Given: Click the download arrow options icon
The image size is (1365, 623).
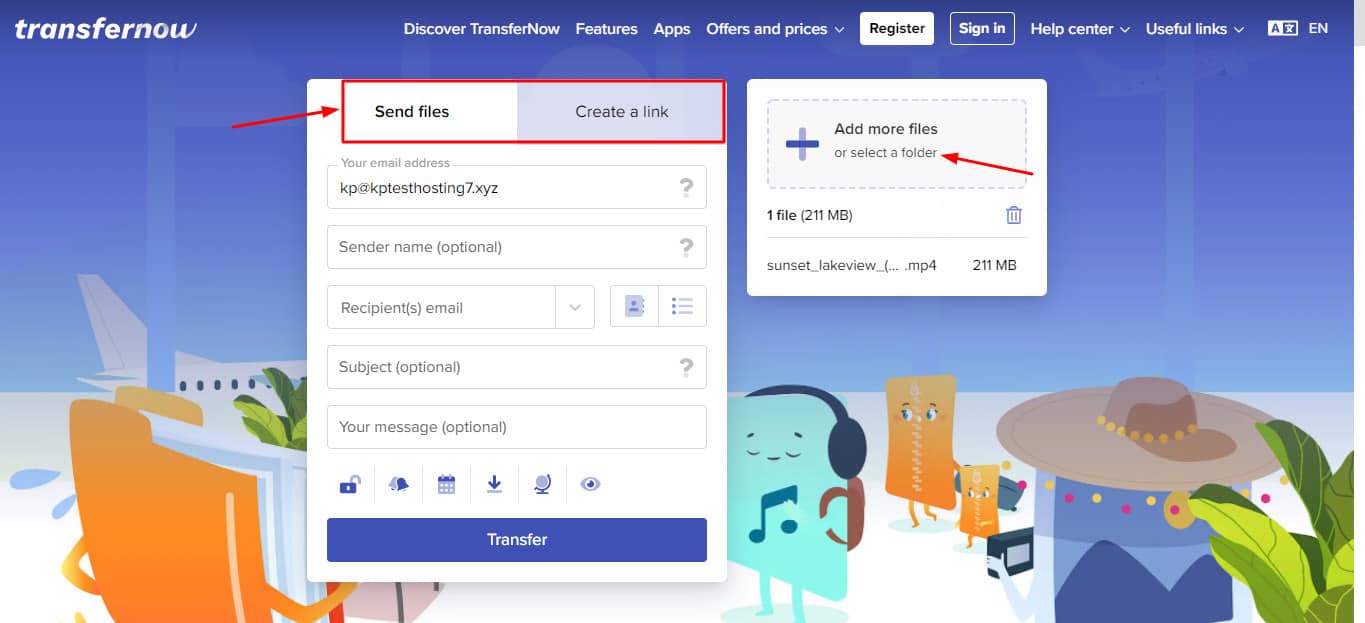Looking at the screenshot, I should click(494, 485).
